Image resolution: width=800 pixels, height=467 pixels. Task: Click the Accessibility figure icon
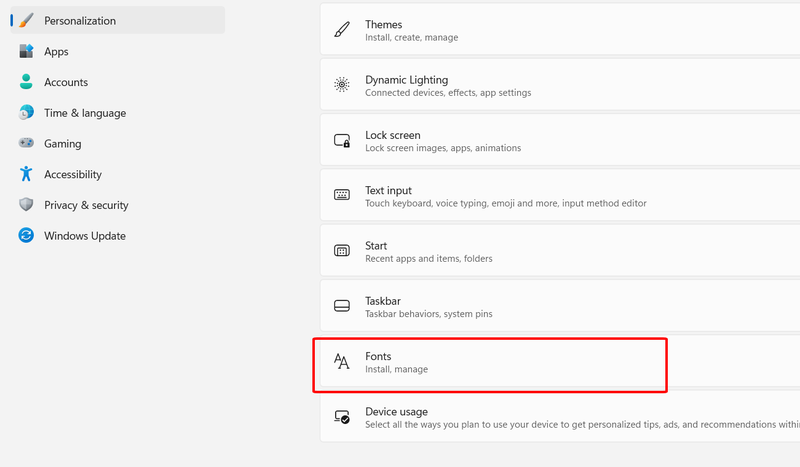[26, 174]
